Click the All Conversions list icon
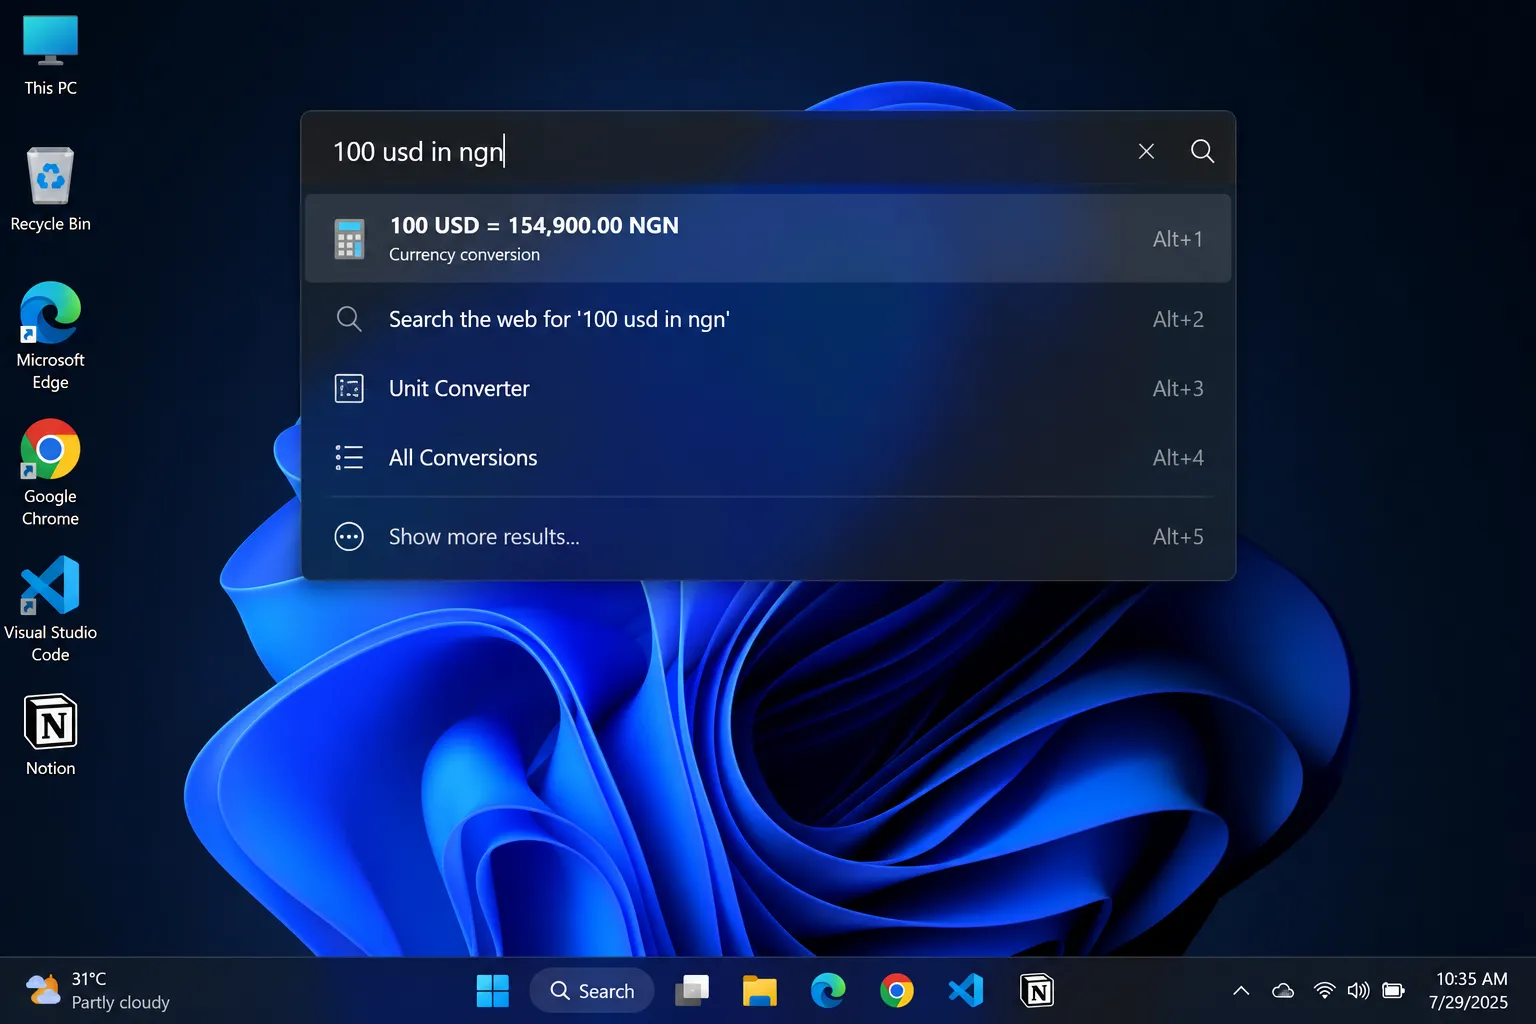1536x1024 pixels. pyautogui.click(x=349, y=457)
